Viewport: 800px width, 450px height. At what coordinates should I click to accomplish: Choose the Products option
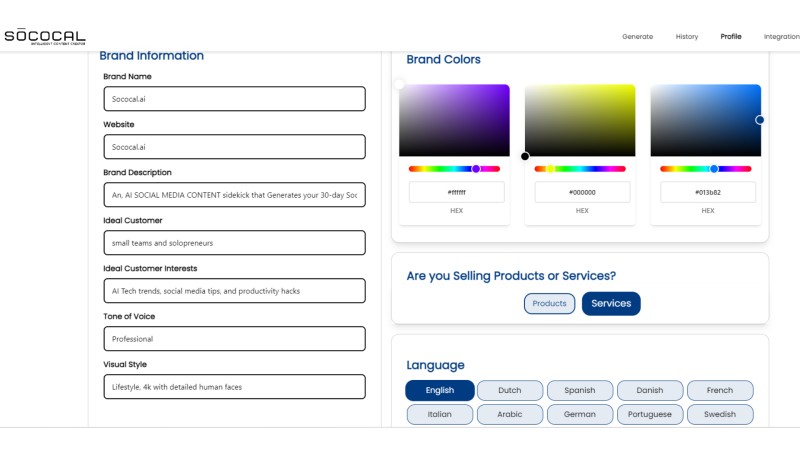(x=549, y=304)
